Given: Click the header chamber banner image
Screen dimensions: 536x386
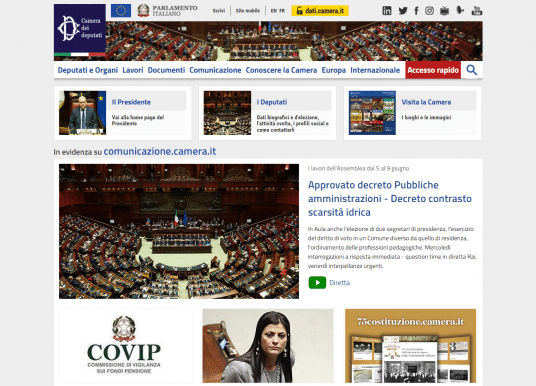Looking at the screenshot, I should pyautogui.click(x=294, y=41).
